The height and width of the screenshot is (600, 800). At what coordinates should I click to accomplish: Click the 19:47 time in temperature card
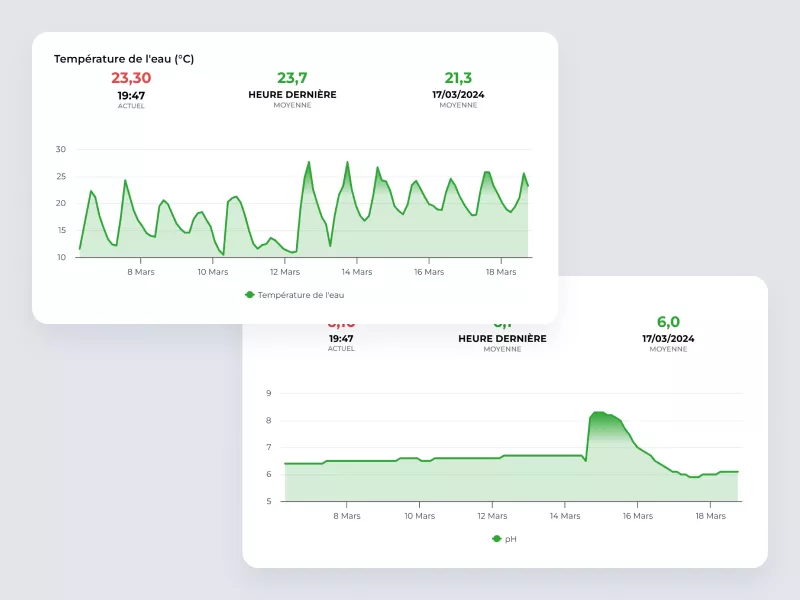[x=131, y=95]
